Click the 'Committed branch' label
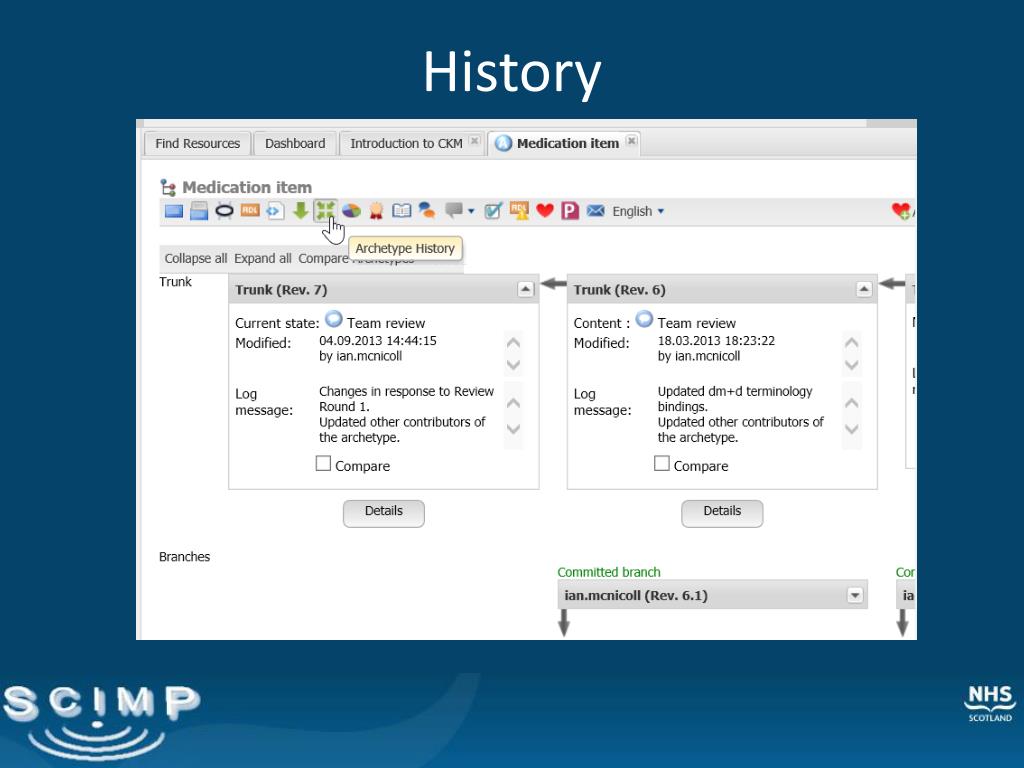 coord(609,572)
